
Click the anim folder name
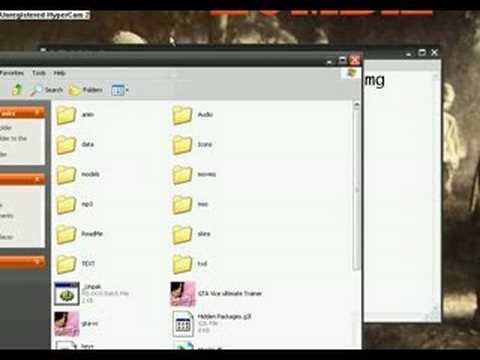[88, 114]
